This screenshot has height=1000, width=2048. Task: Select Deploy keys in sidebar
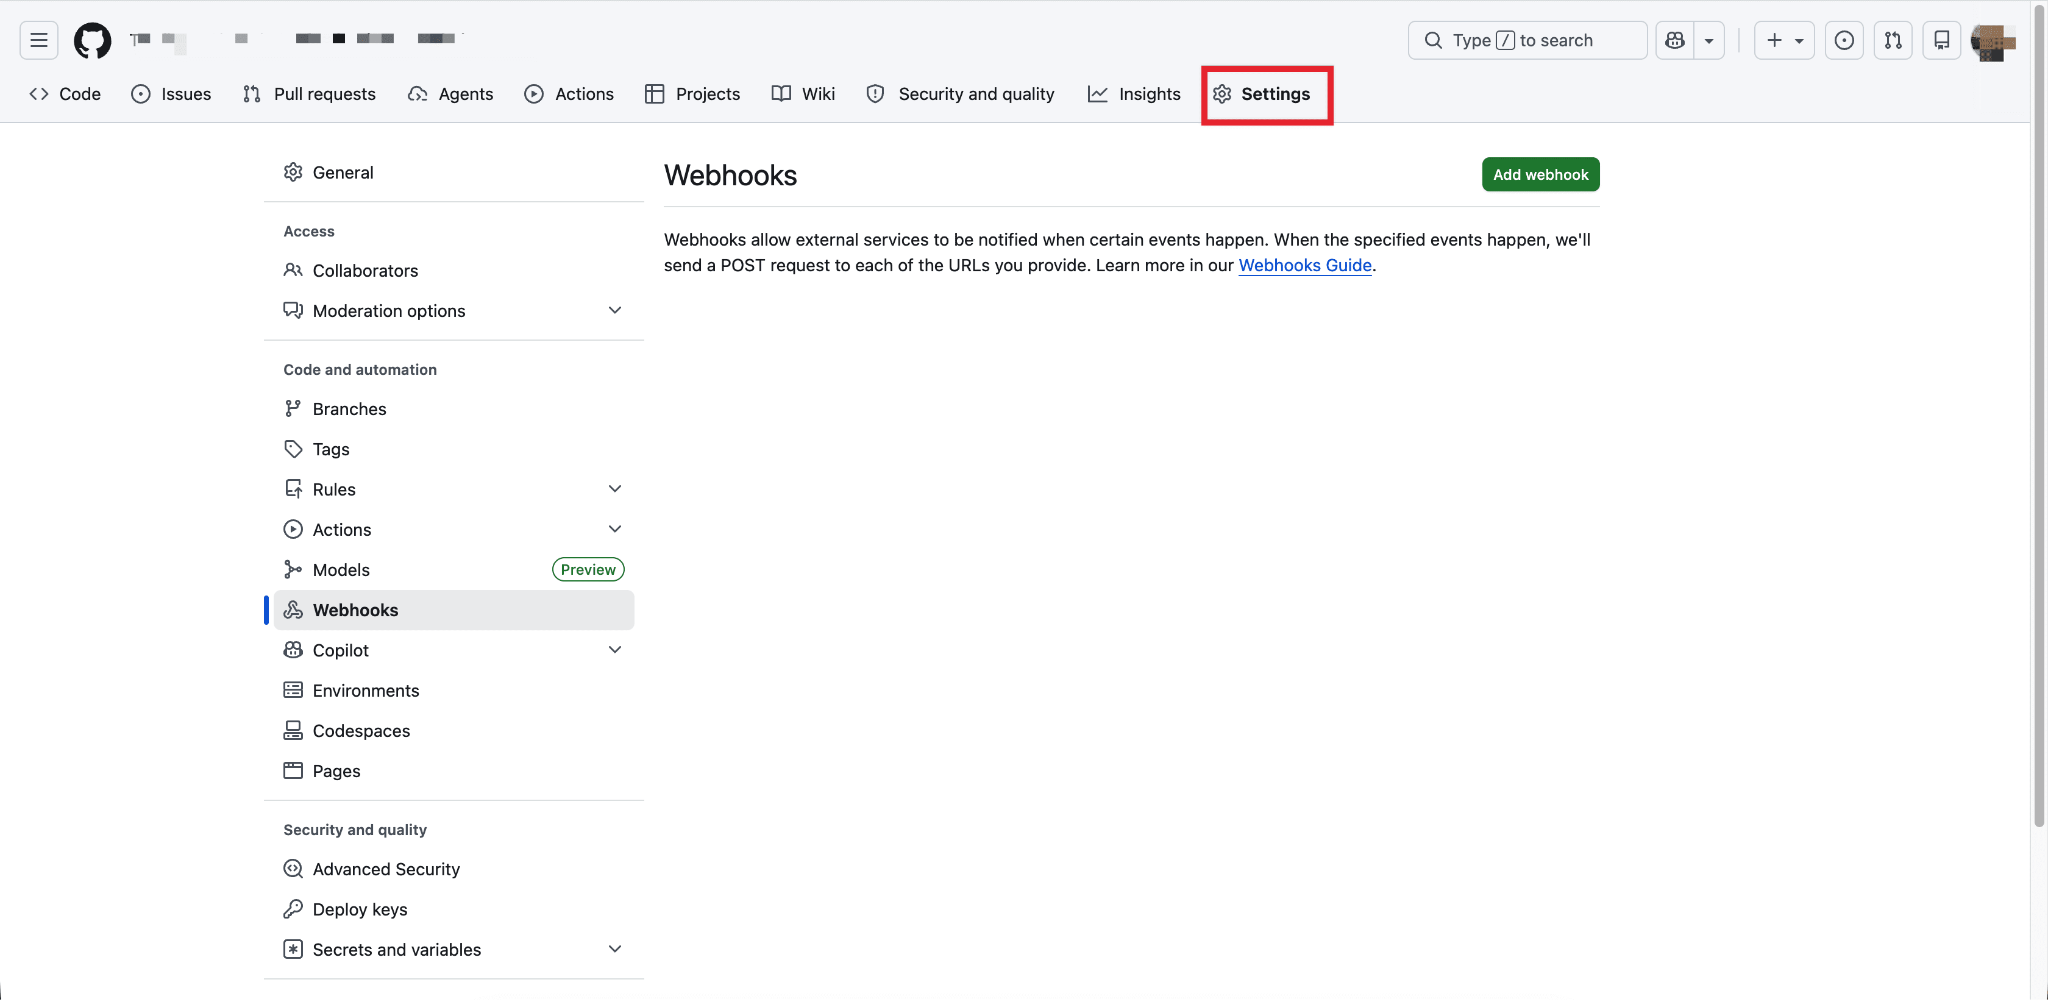pyautogui.click(x=360, y=909)
